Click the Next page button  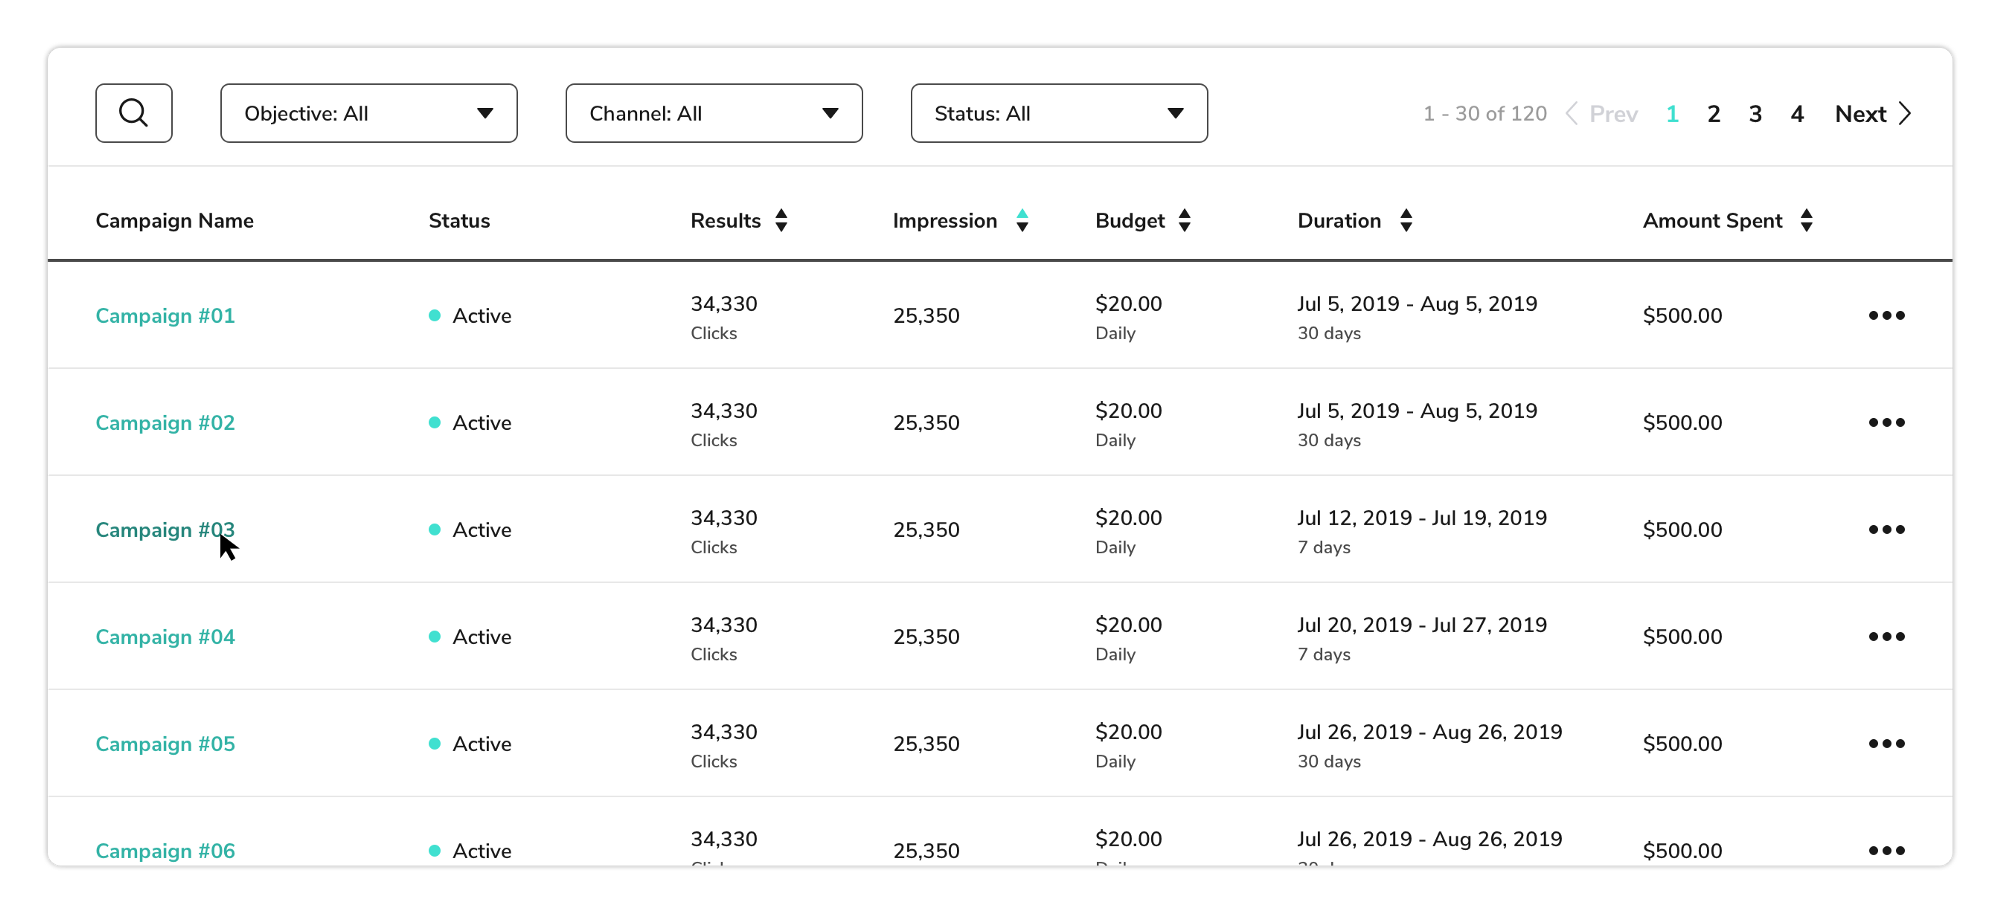click(1872, 114)
